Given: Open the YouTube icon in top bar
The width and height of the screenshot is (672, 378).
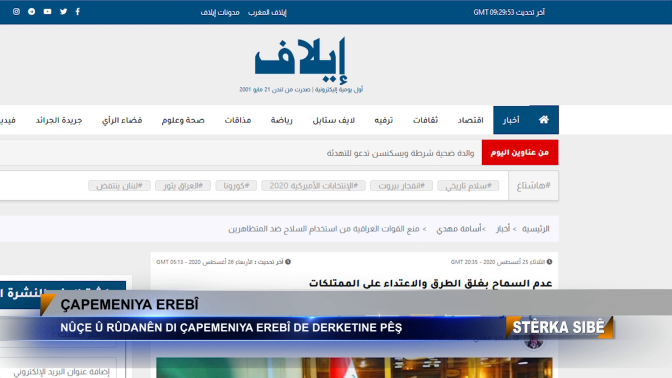Looking at the screenshot, I should (48, 12).
